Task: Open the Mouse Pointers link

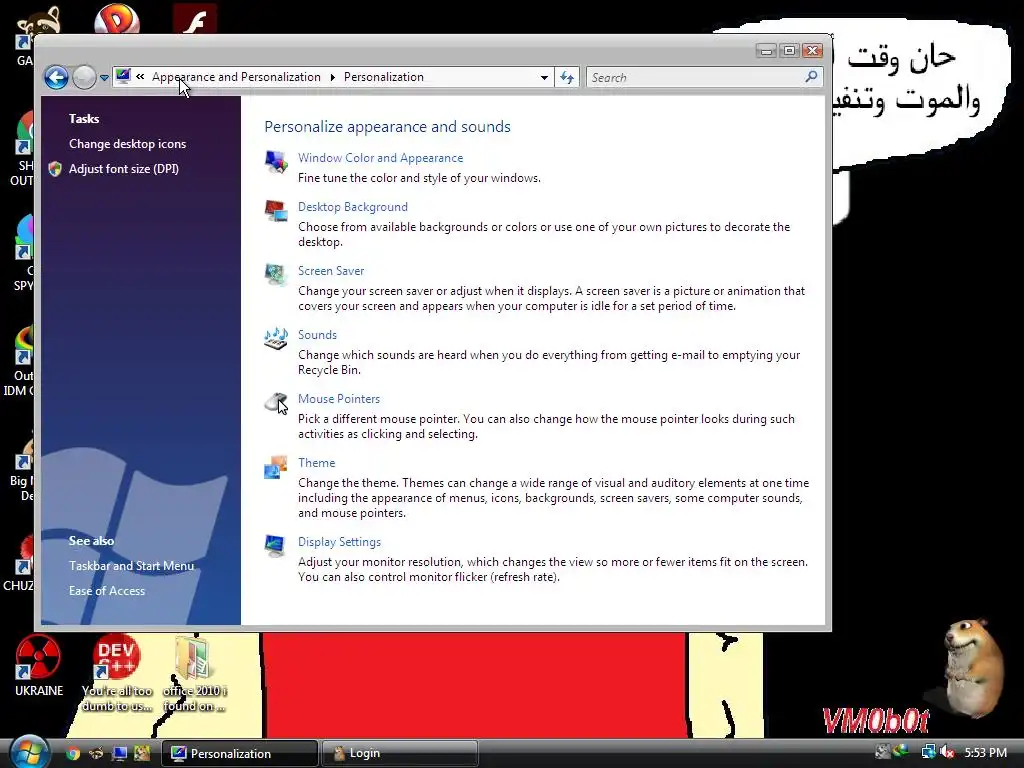Action: coord(339,399)
